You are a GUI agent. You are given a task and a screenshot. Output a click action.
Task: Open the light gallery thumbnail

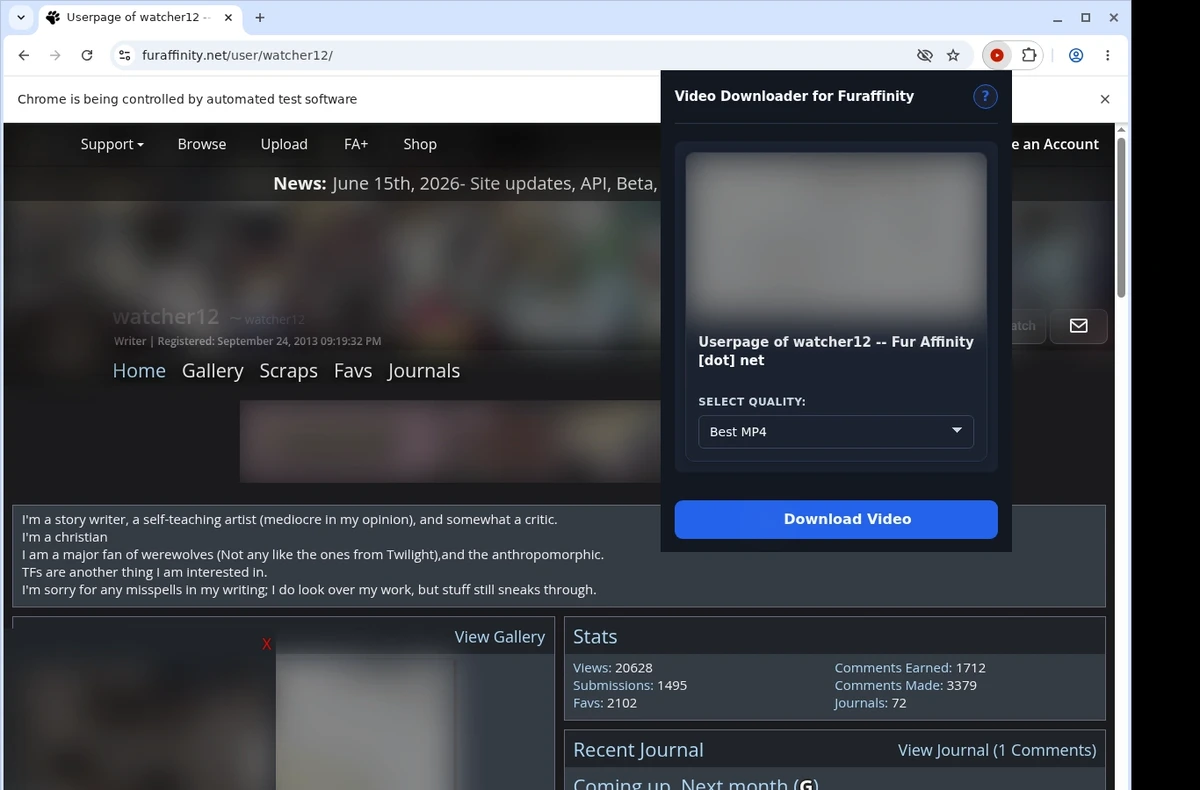[365, 722]
